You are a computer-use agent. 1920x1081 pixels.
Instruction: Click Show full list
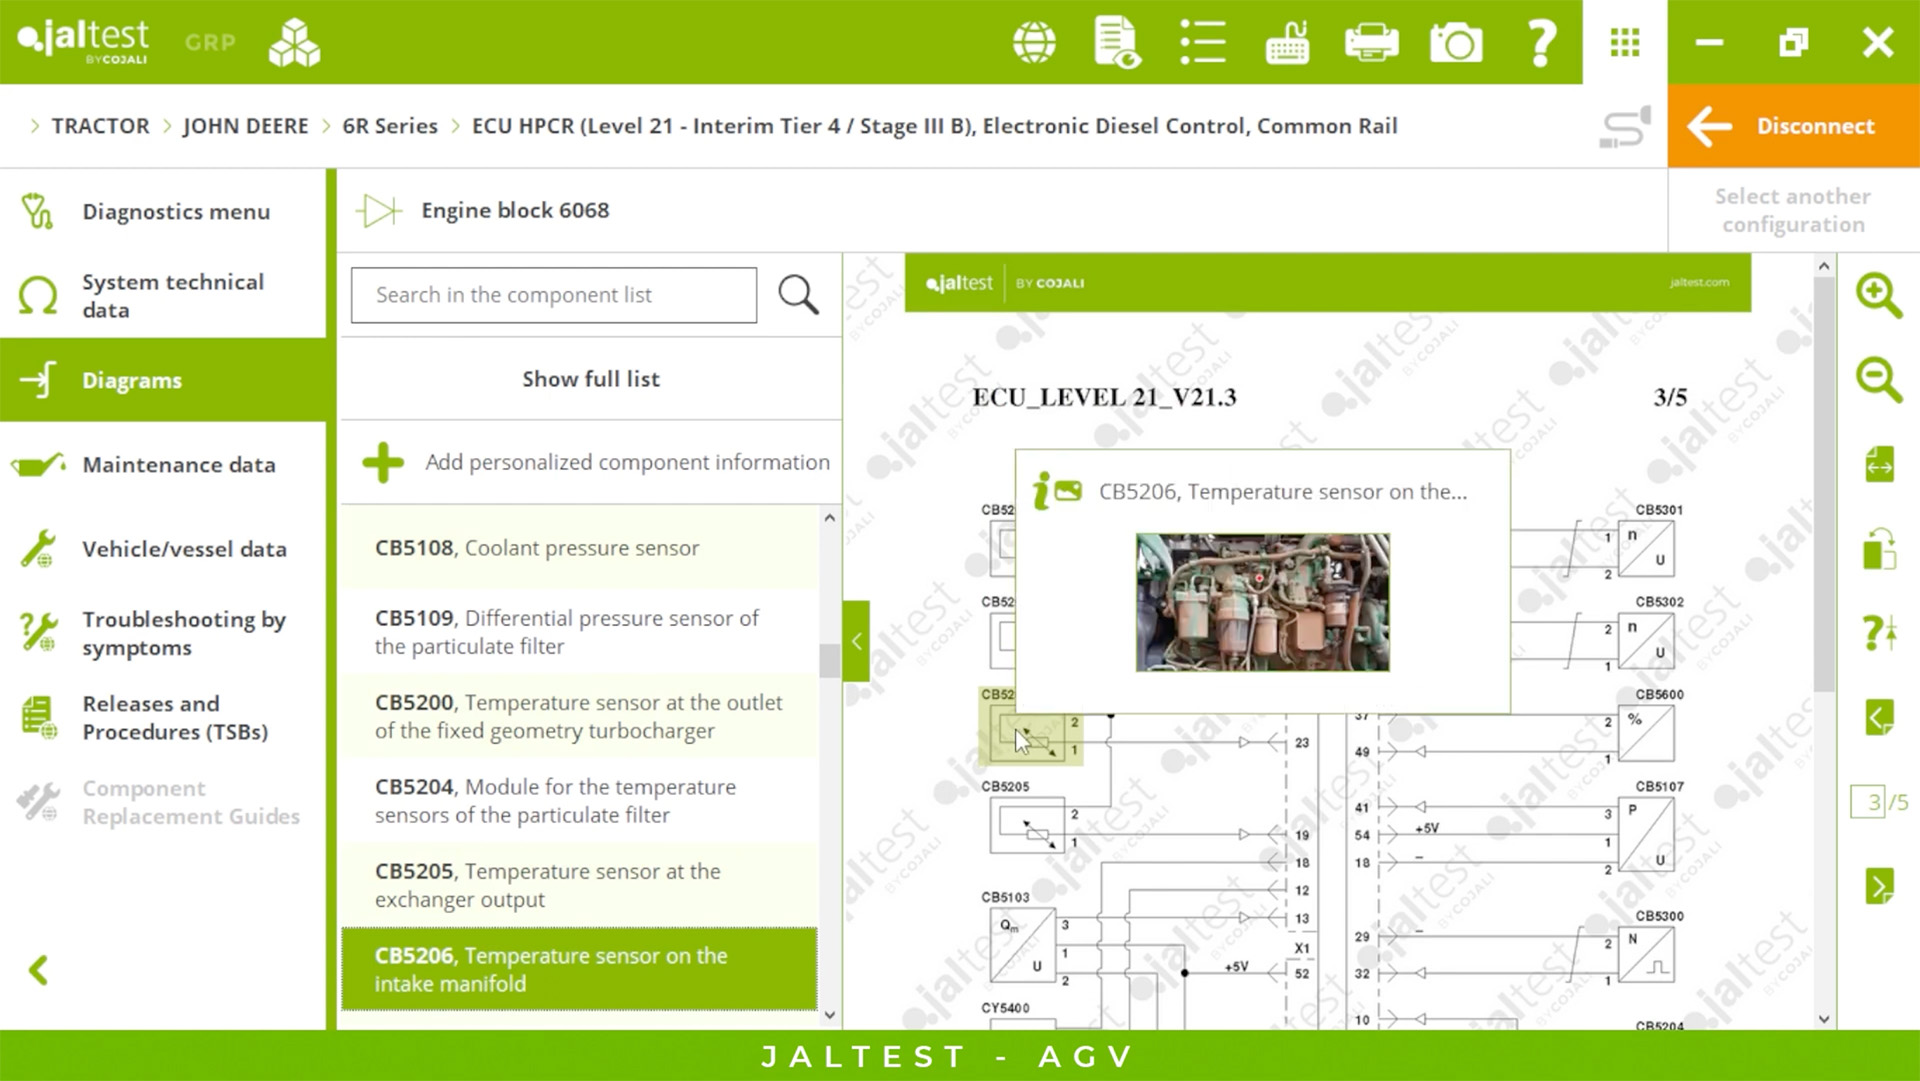click(590, 379)
